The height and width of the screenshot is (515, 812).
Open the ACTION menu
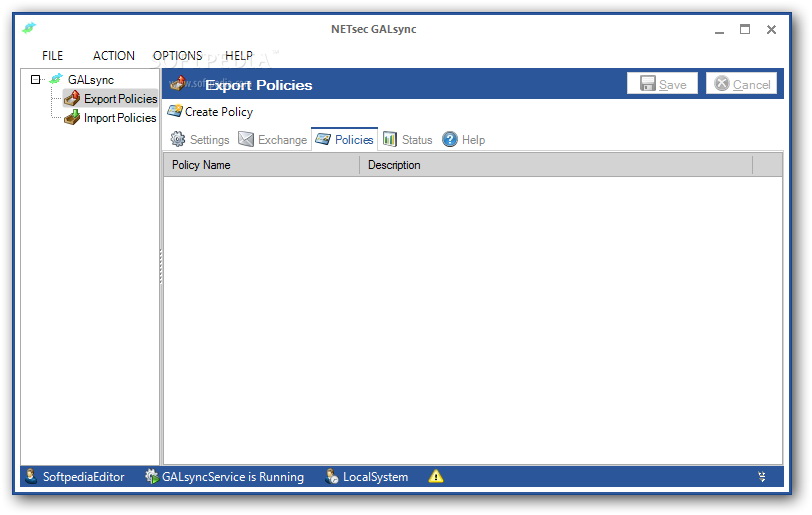click(x=113, y=55)
